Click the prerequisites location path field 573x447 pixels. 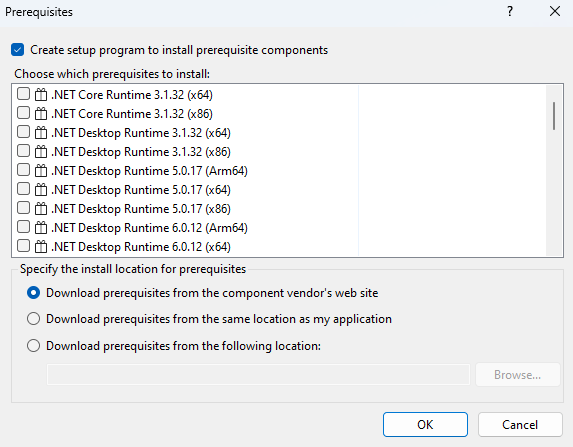point(258,375)
